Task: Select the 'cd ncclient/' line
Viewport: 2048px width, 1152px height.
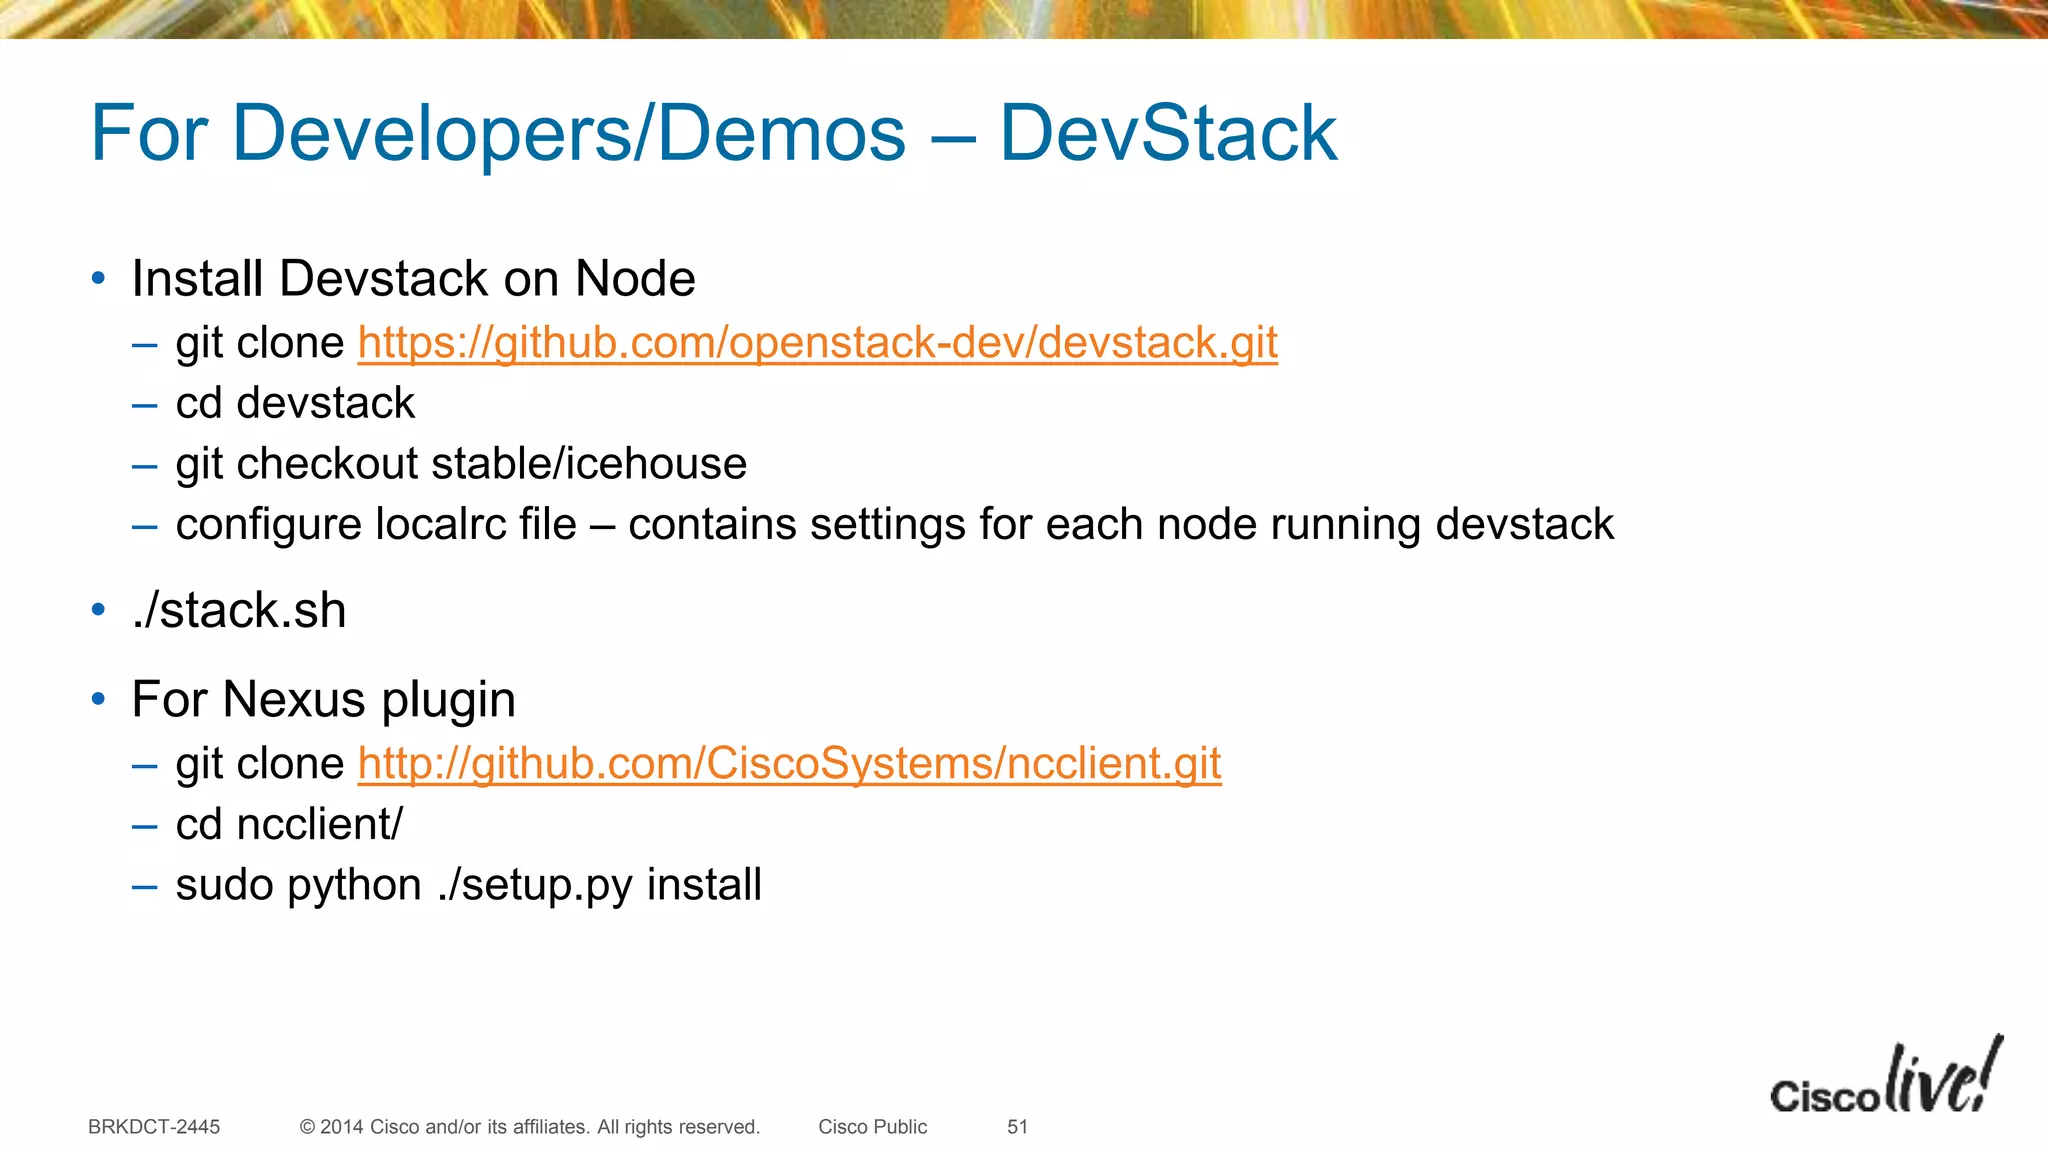Action: (x=289, y=825)
